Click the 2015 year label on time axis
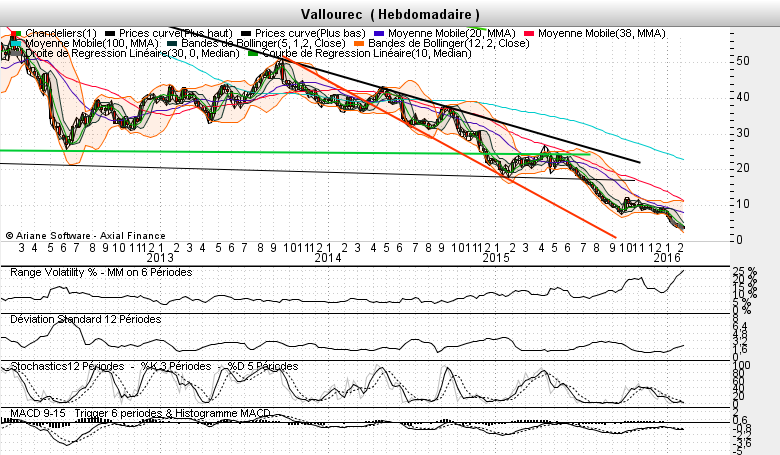The height and width of the screenshot is (455, 780). click(x=496, y=258)
